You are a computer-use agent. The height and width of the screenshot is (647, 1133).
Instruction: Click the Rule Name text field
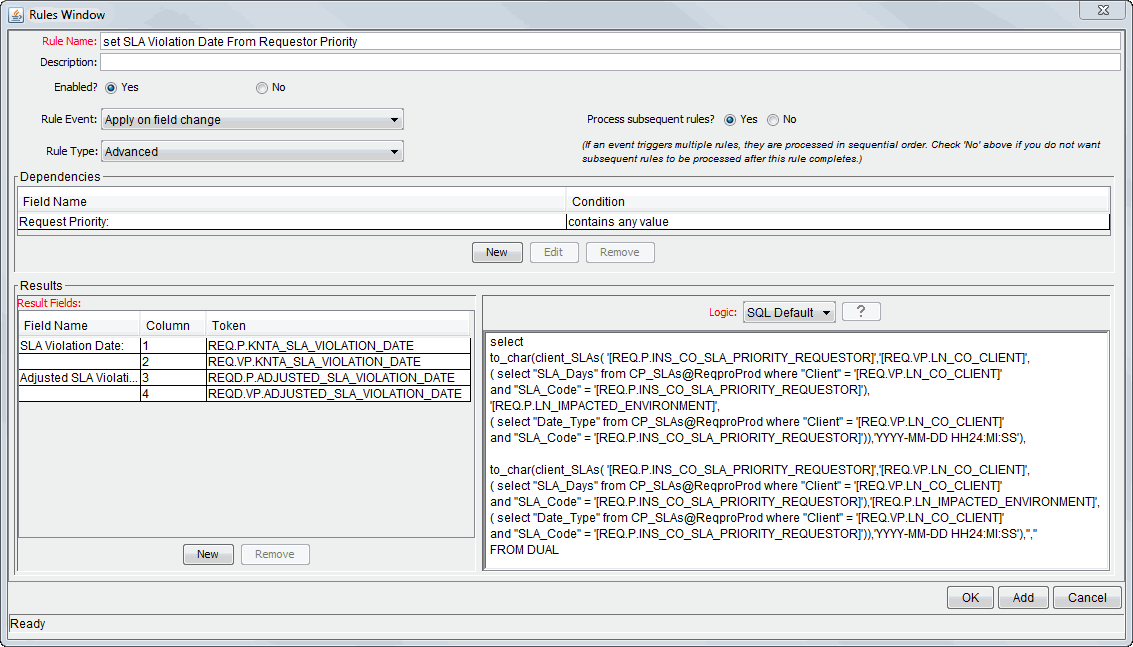click(x=610, y=42)
